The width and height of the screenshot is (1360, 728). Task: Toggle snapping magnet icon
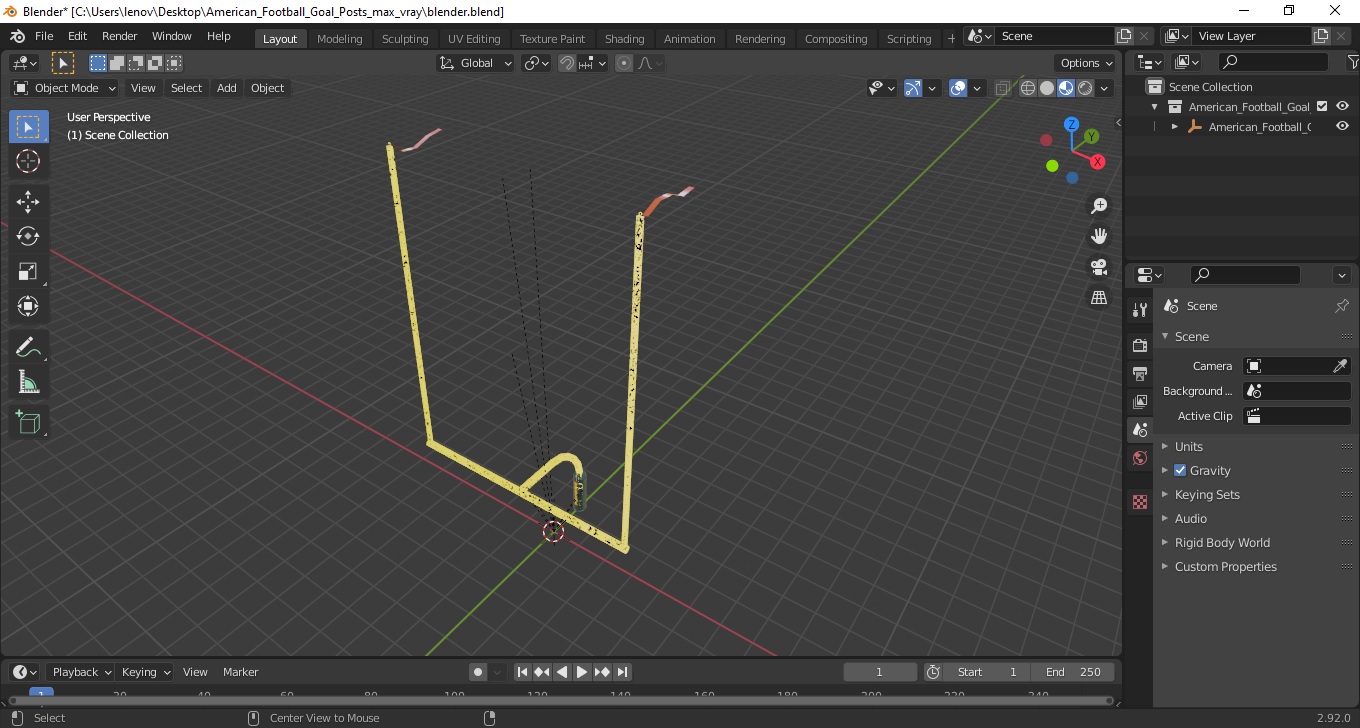click(x=567, y=63)
